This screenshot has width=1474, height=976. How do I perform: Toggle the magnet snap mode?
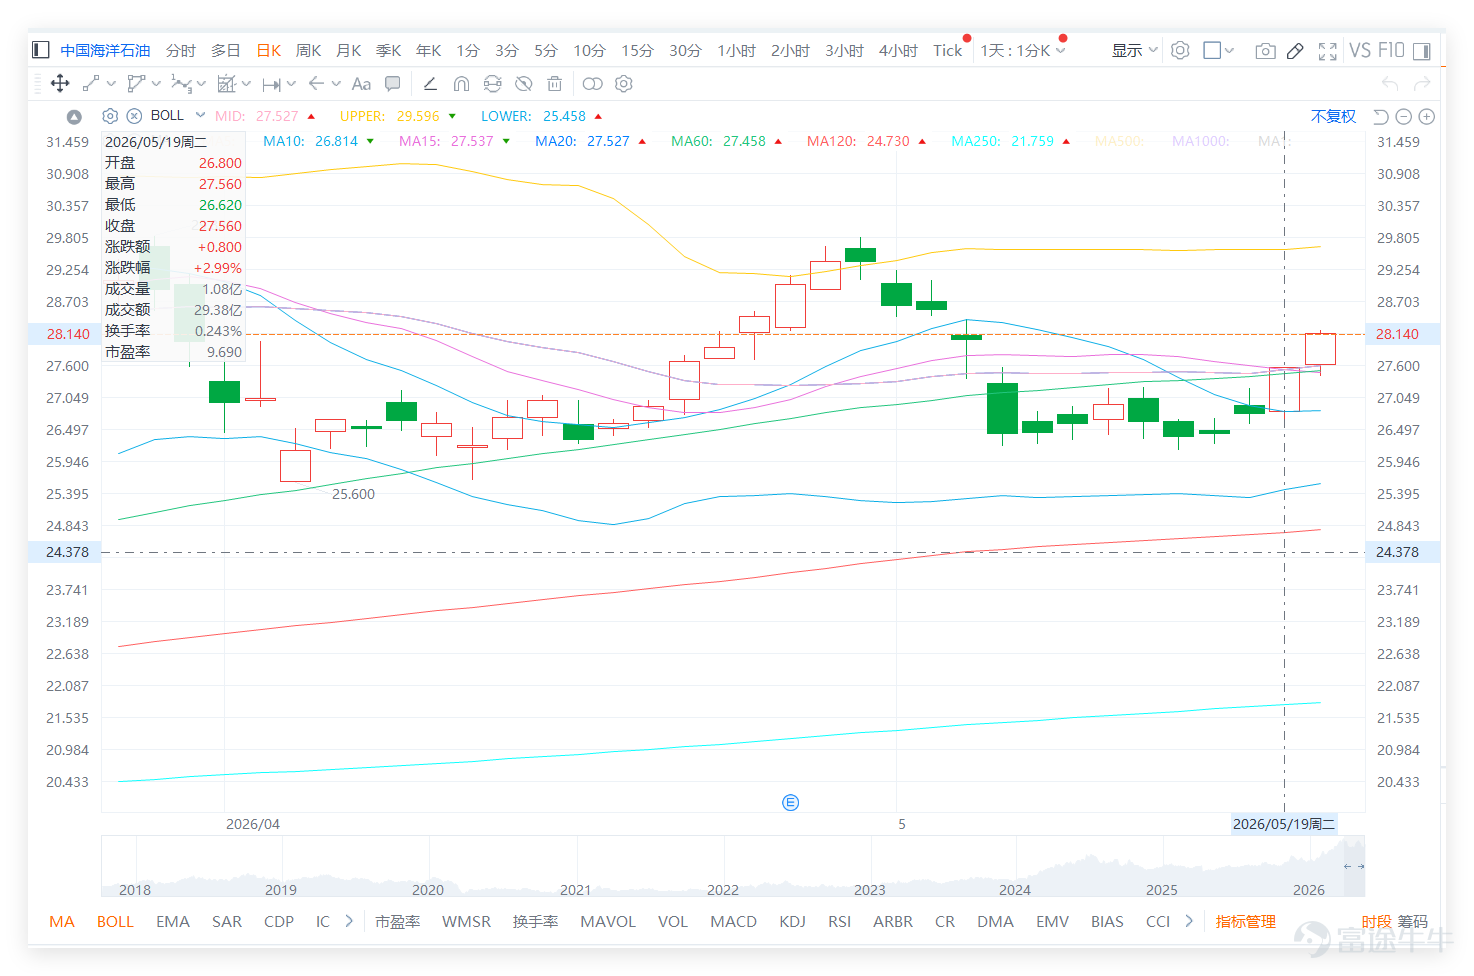point(461,84)
